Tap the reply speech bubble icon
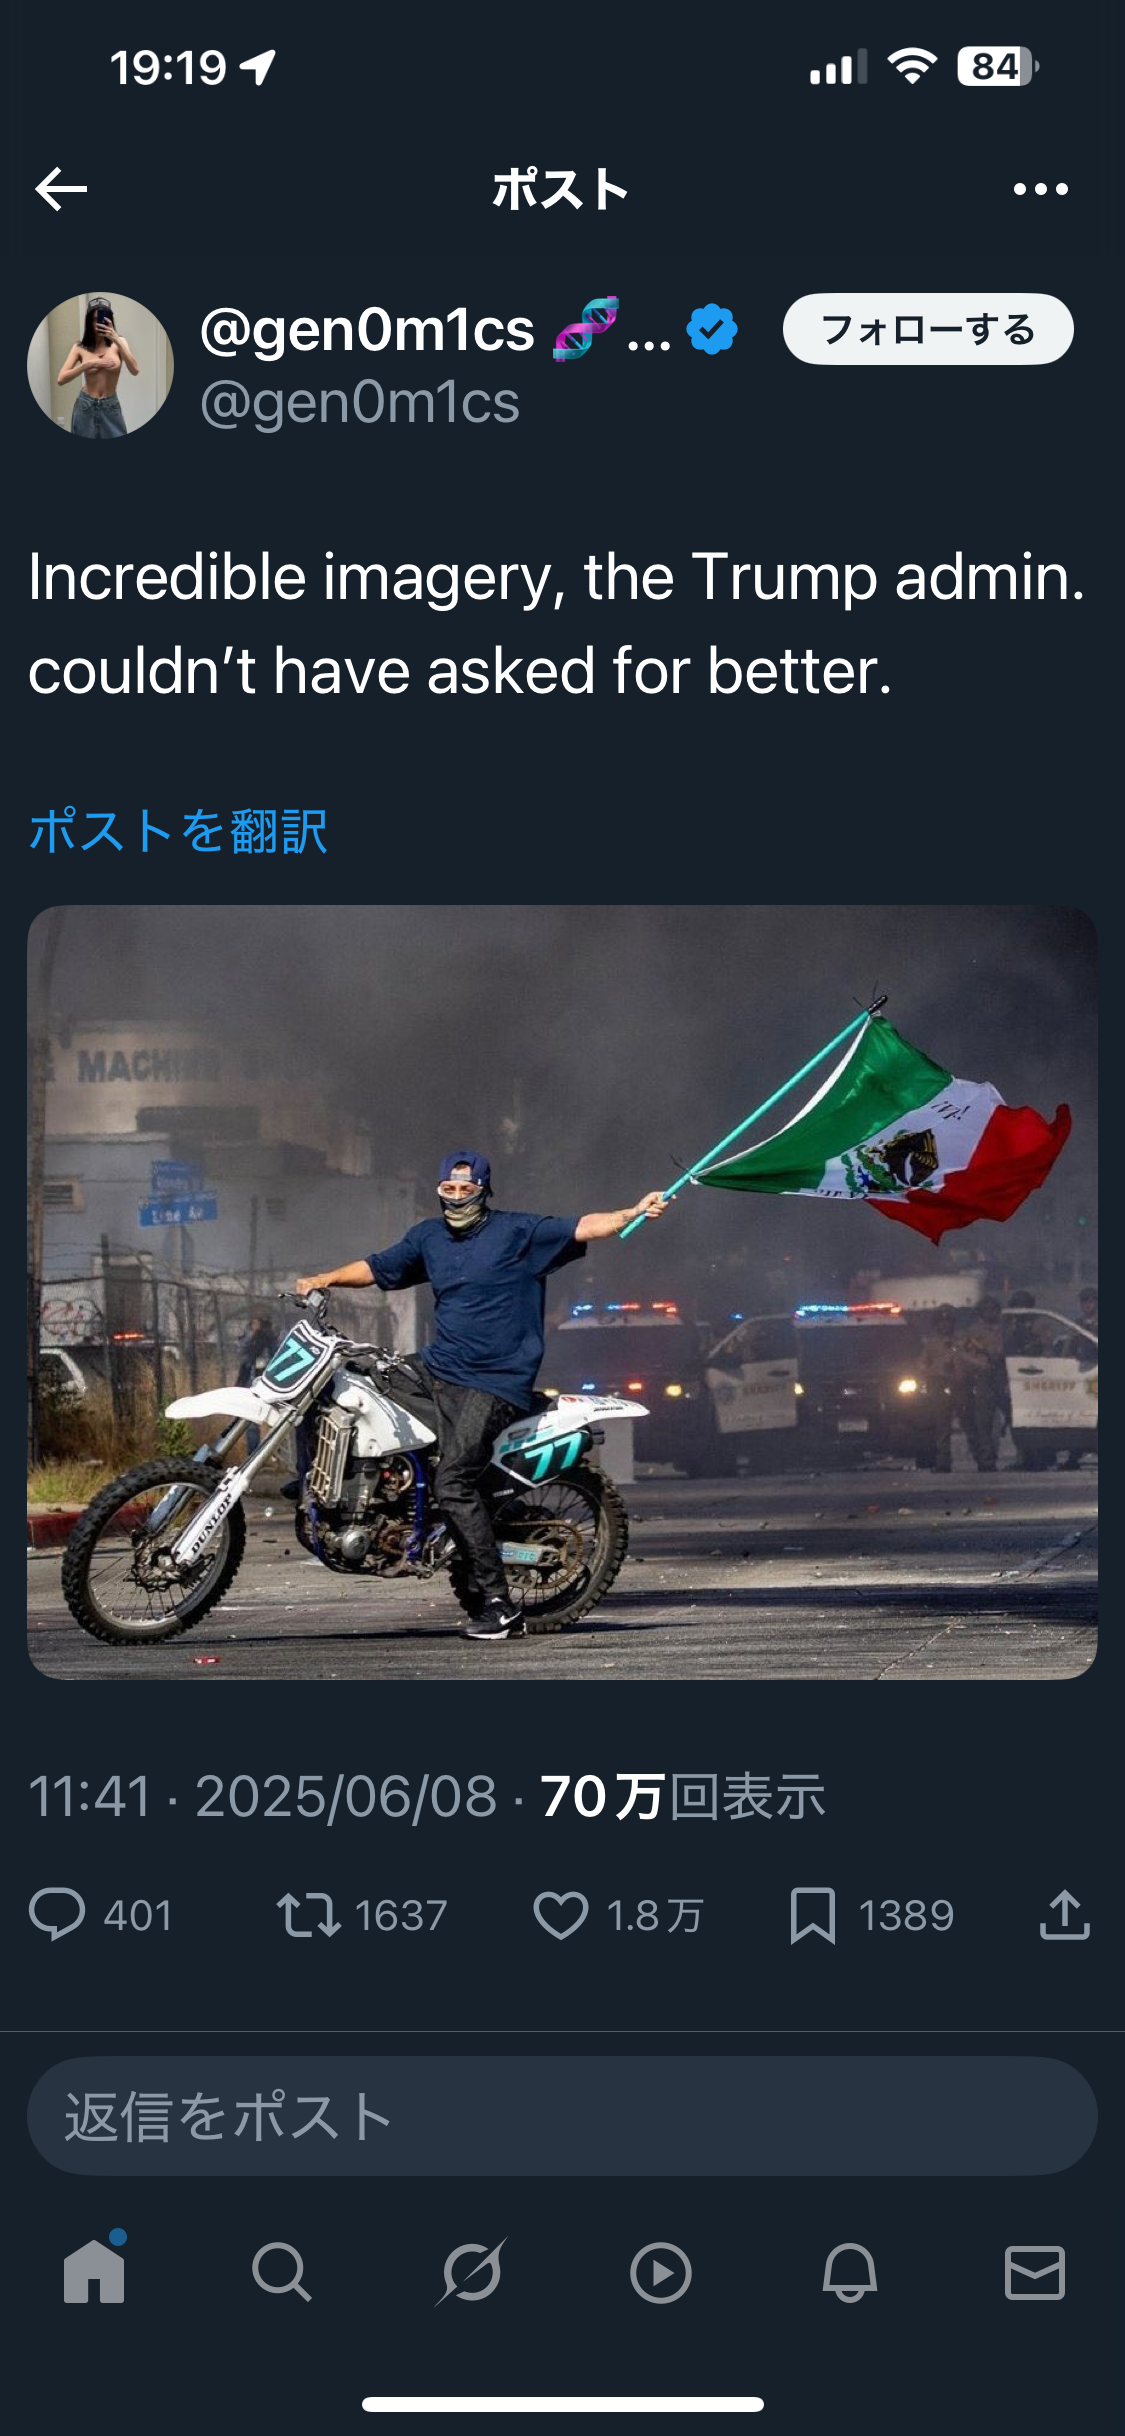The height and width of the screenshot is (2436, 1125). (x=57, y=1915)
